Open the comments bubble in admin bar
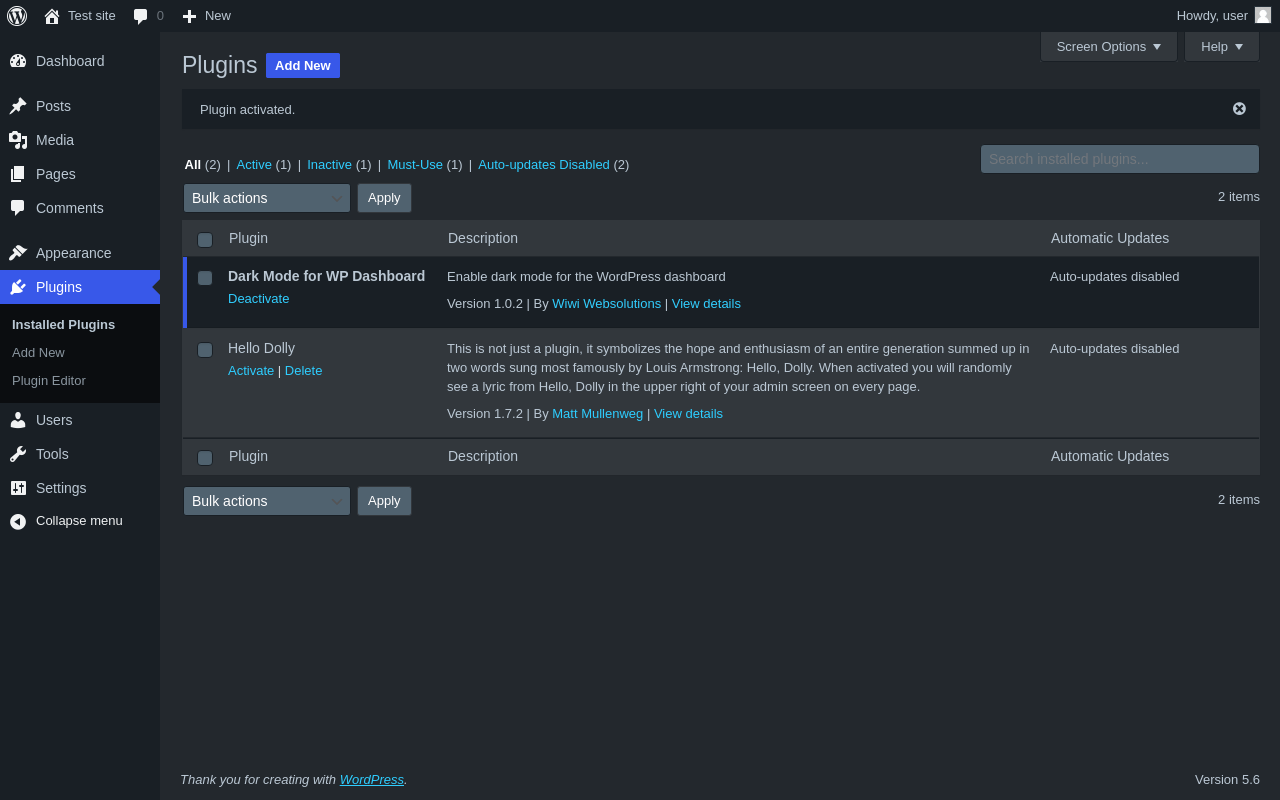The height and width of the screenshot is (800, 1280). click(141, 16)
